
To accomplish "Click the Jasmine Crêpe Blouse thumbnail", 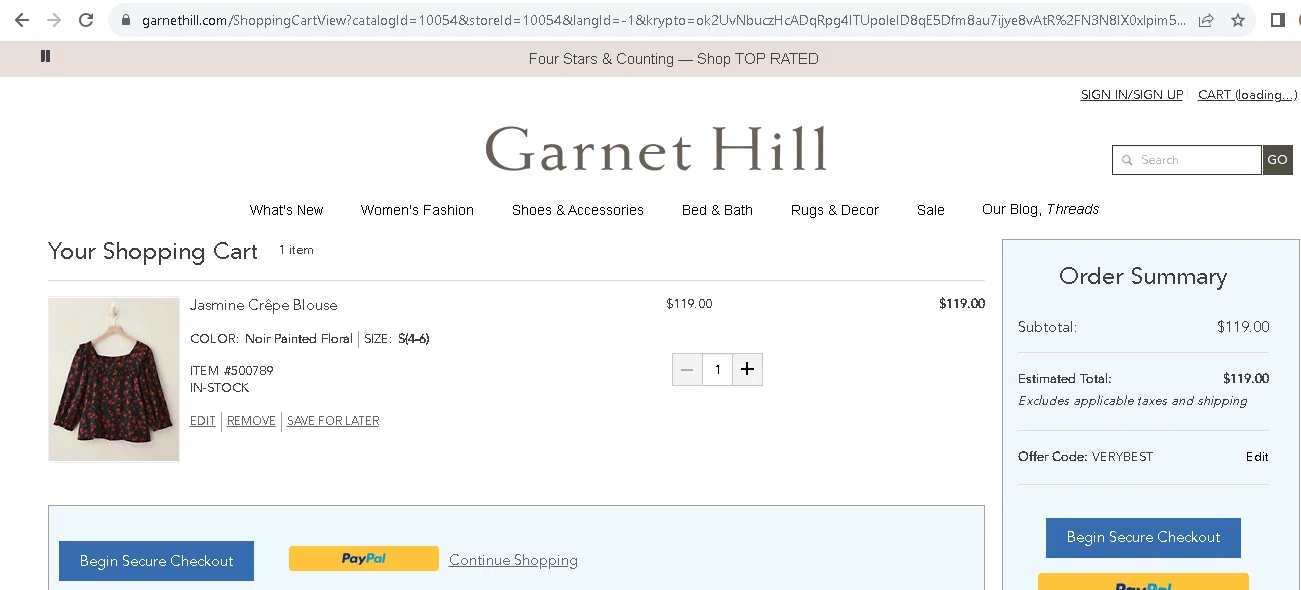I will coord(114,379).
